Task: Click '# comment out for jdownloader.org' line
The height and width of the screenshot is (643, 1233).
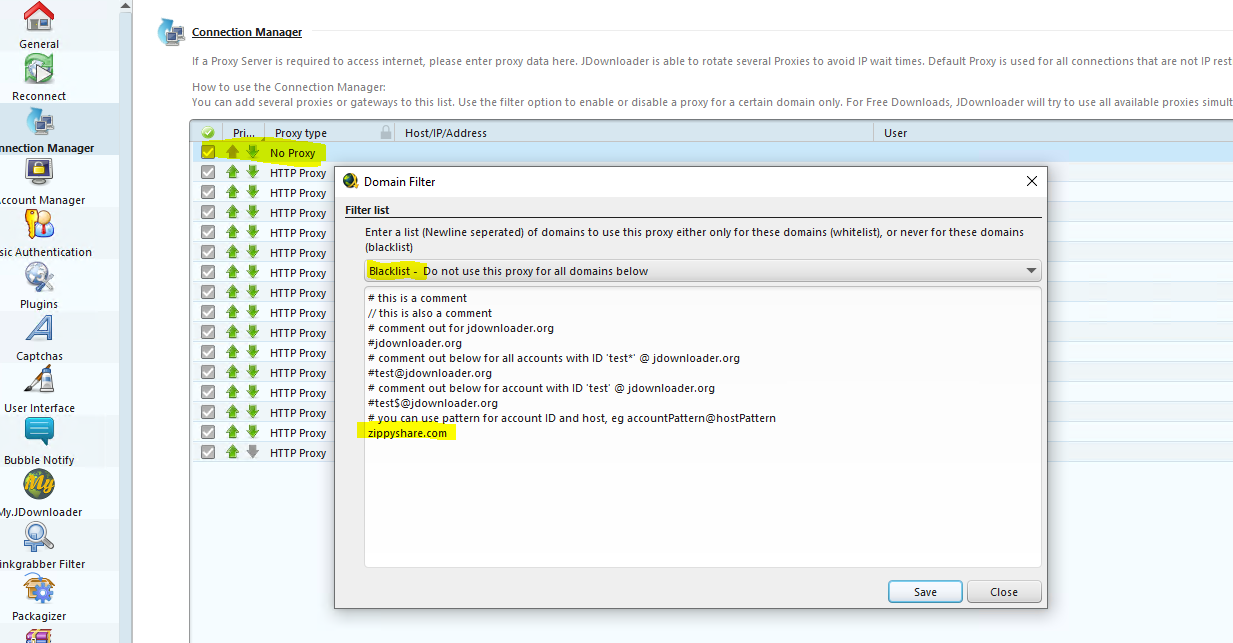Action: 460,328
